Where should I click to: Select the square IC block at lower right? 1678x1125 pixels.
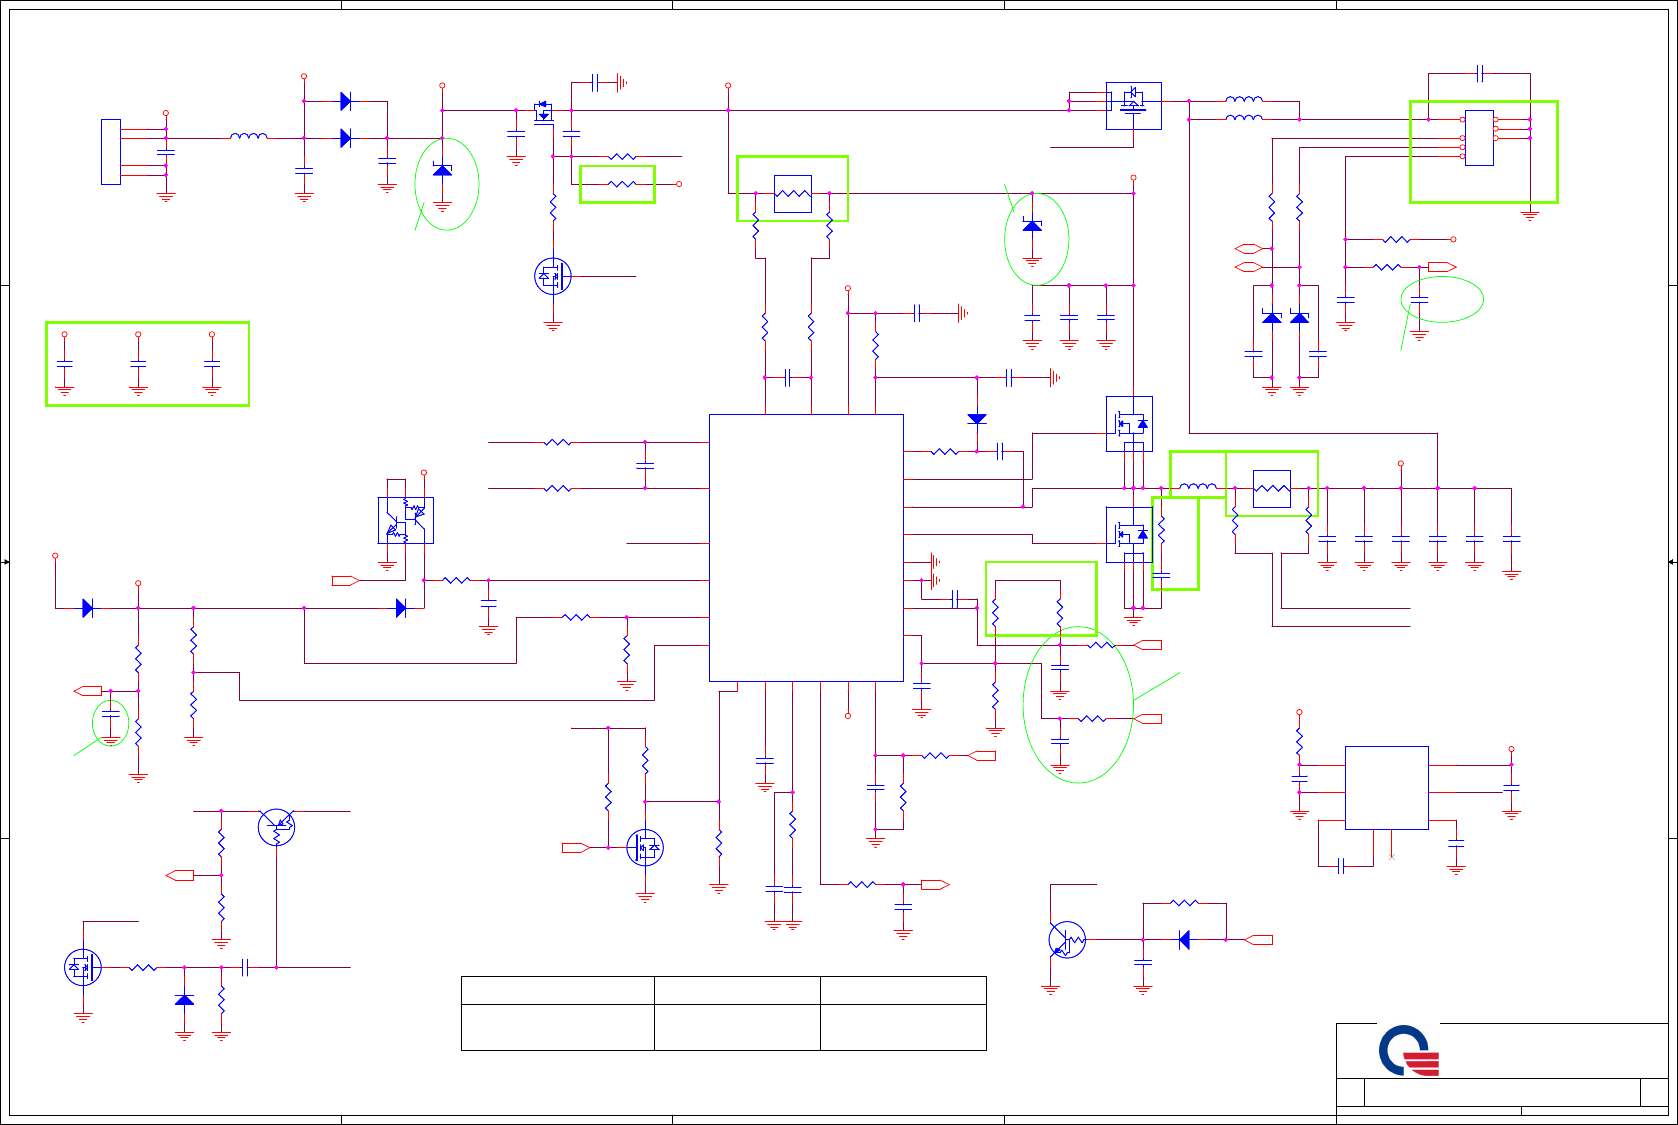[1386, 788]
